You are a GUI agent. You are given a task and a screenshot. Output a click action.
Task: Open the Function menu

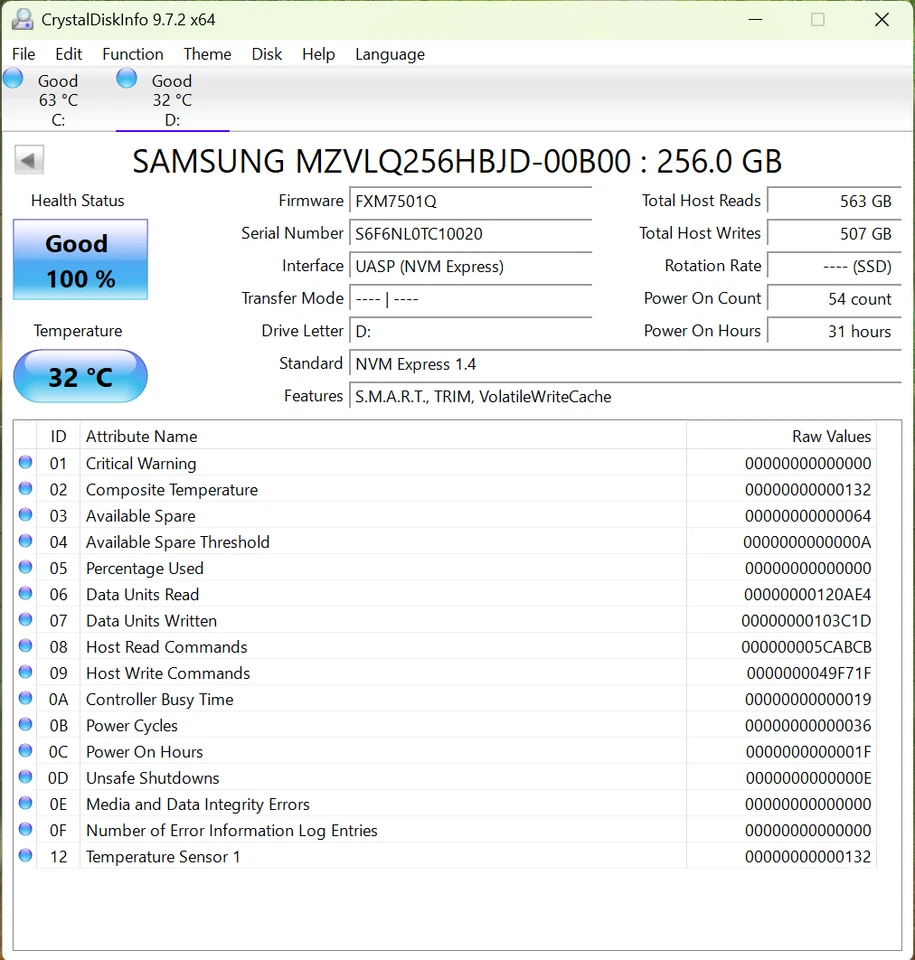[x=132, y=54]
